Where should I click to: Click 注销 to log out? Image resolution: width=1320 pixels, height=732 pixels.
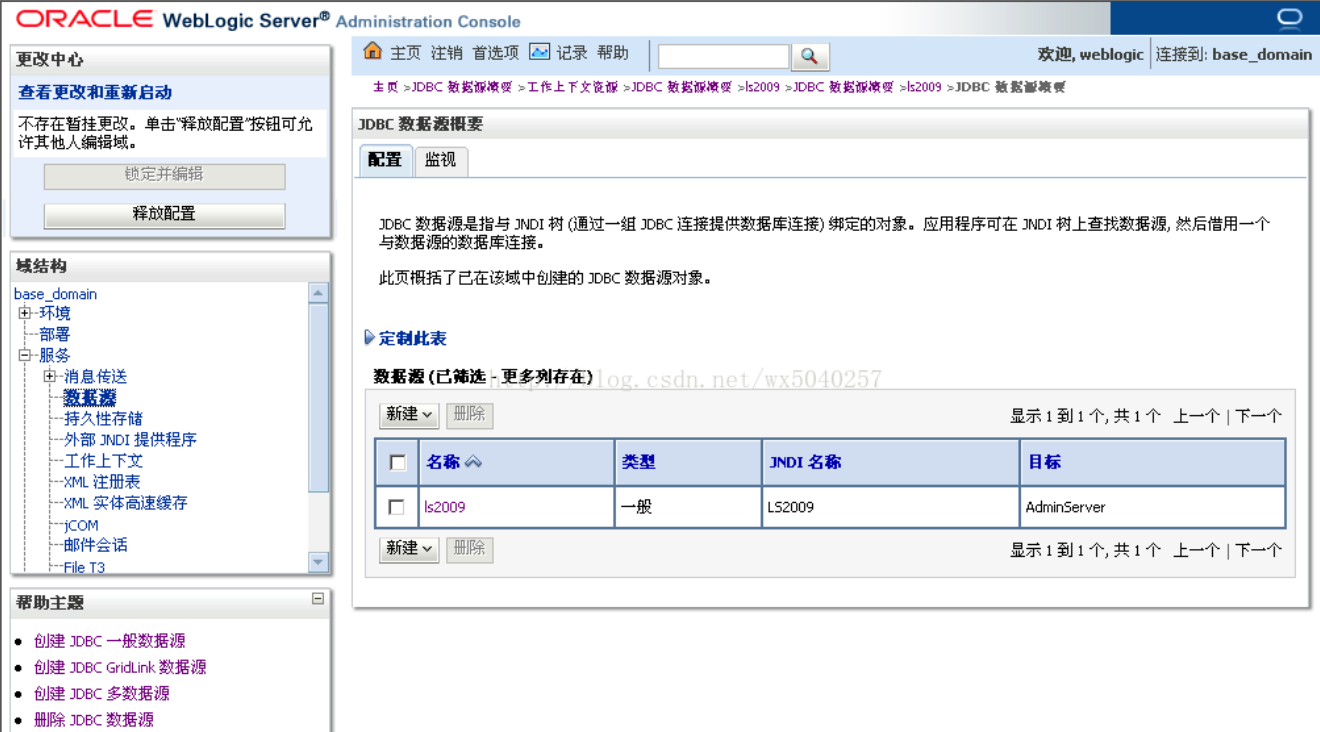pyautogui.click(x=447, y=53)
